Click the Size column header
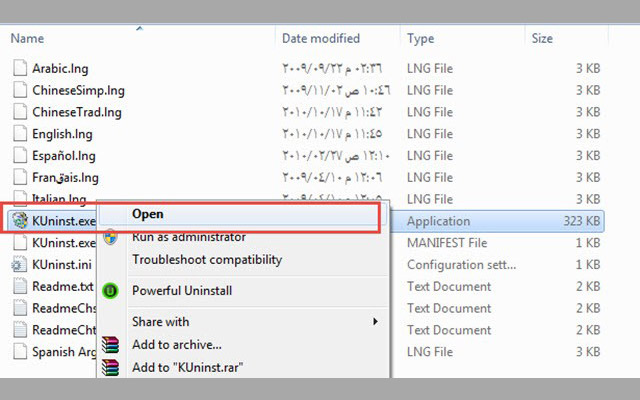Viewport: 640px width, 400px height. [x=542, y=38]
